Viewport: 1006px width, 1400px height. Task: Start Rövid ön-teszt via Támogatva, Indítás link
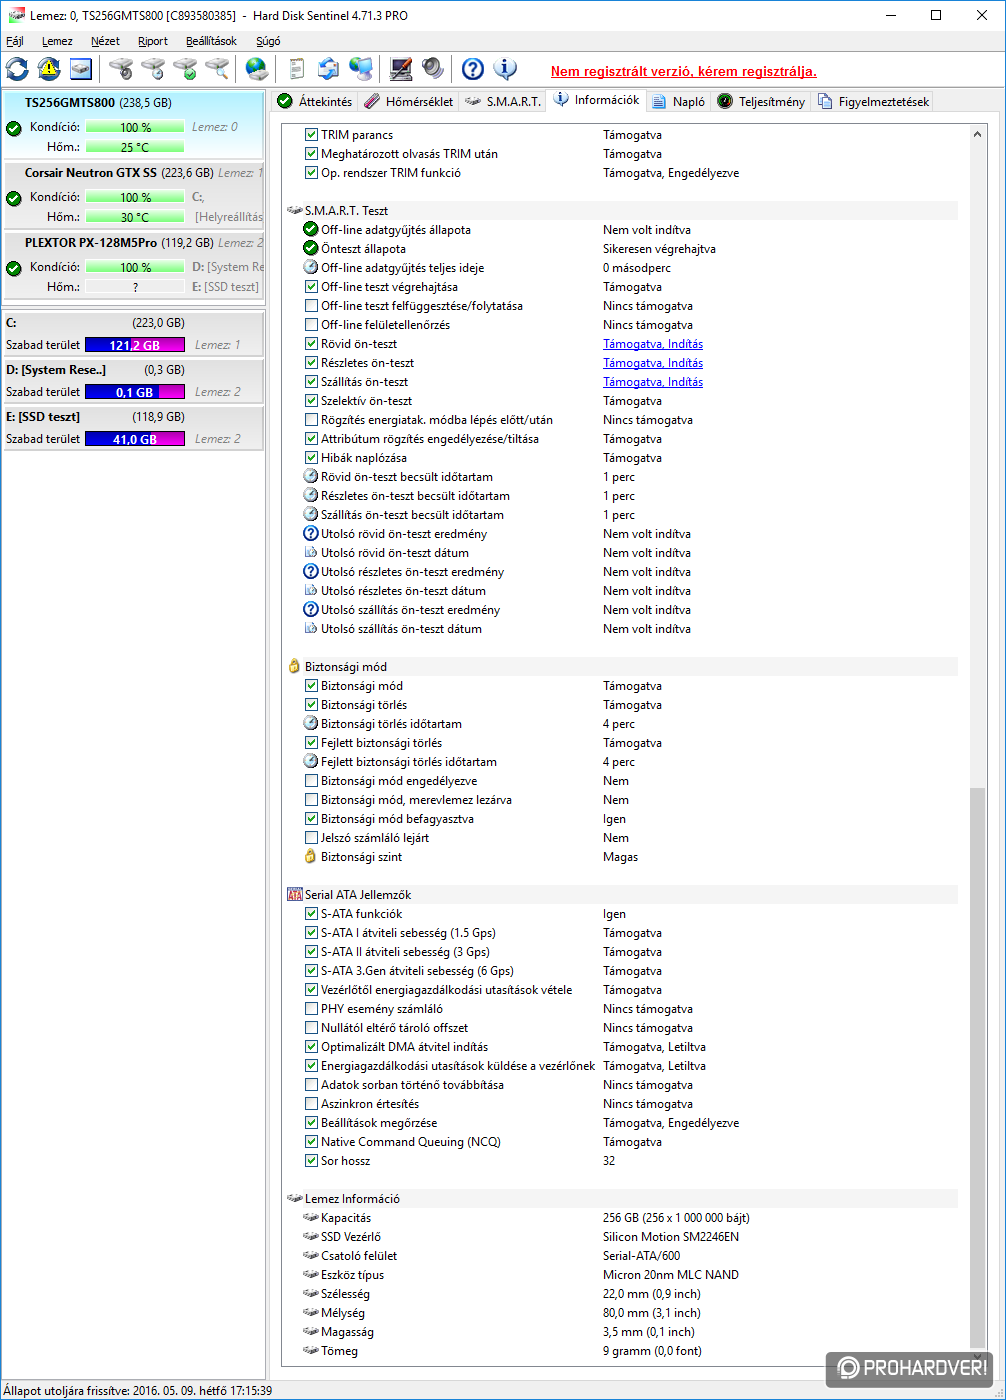(x=653, y=344)
